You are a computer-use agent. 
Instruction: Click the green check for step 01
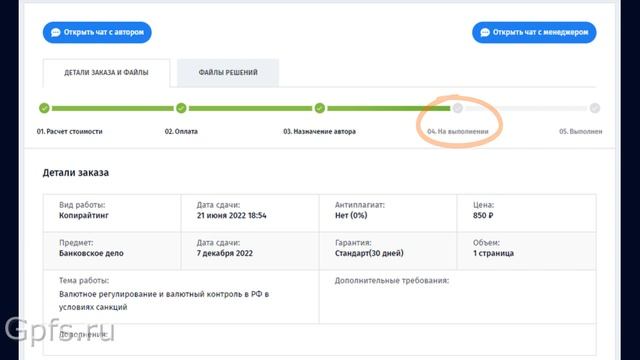(44, 108)
